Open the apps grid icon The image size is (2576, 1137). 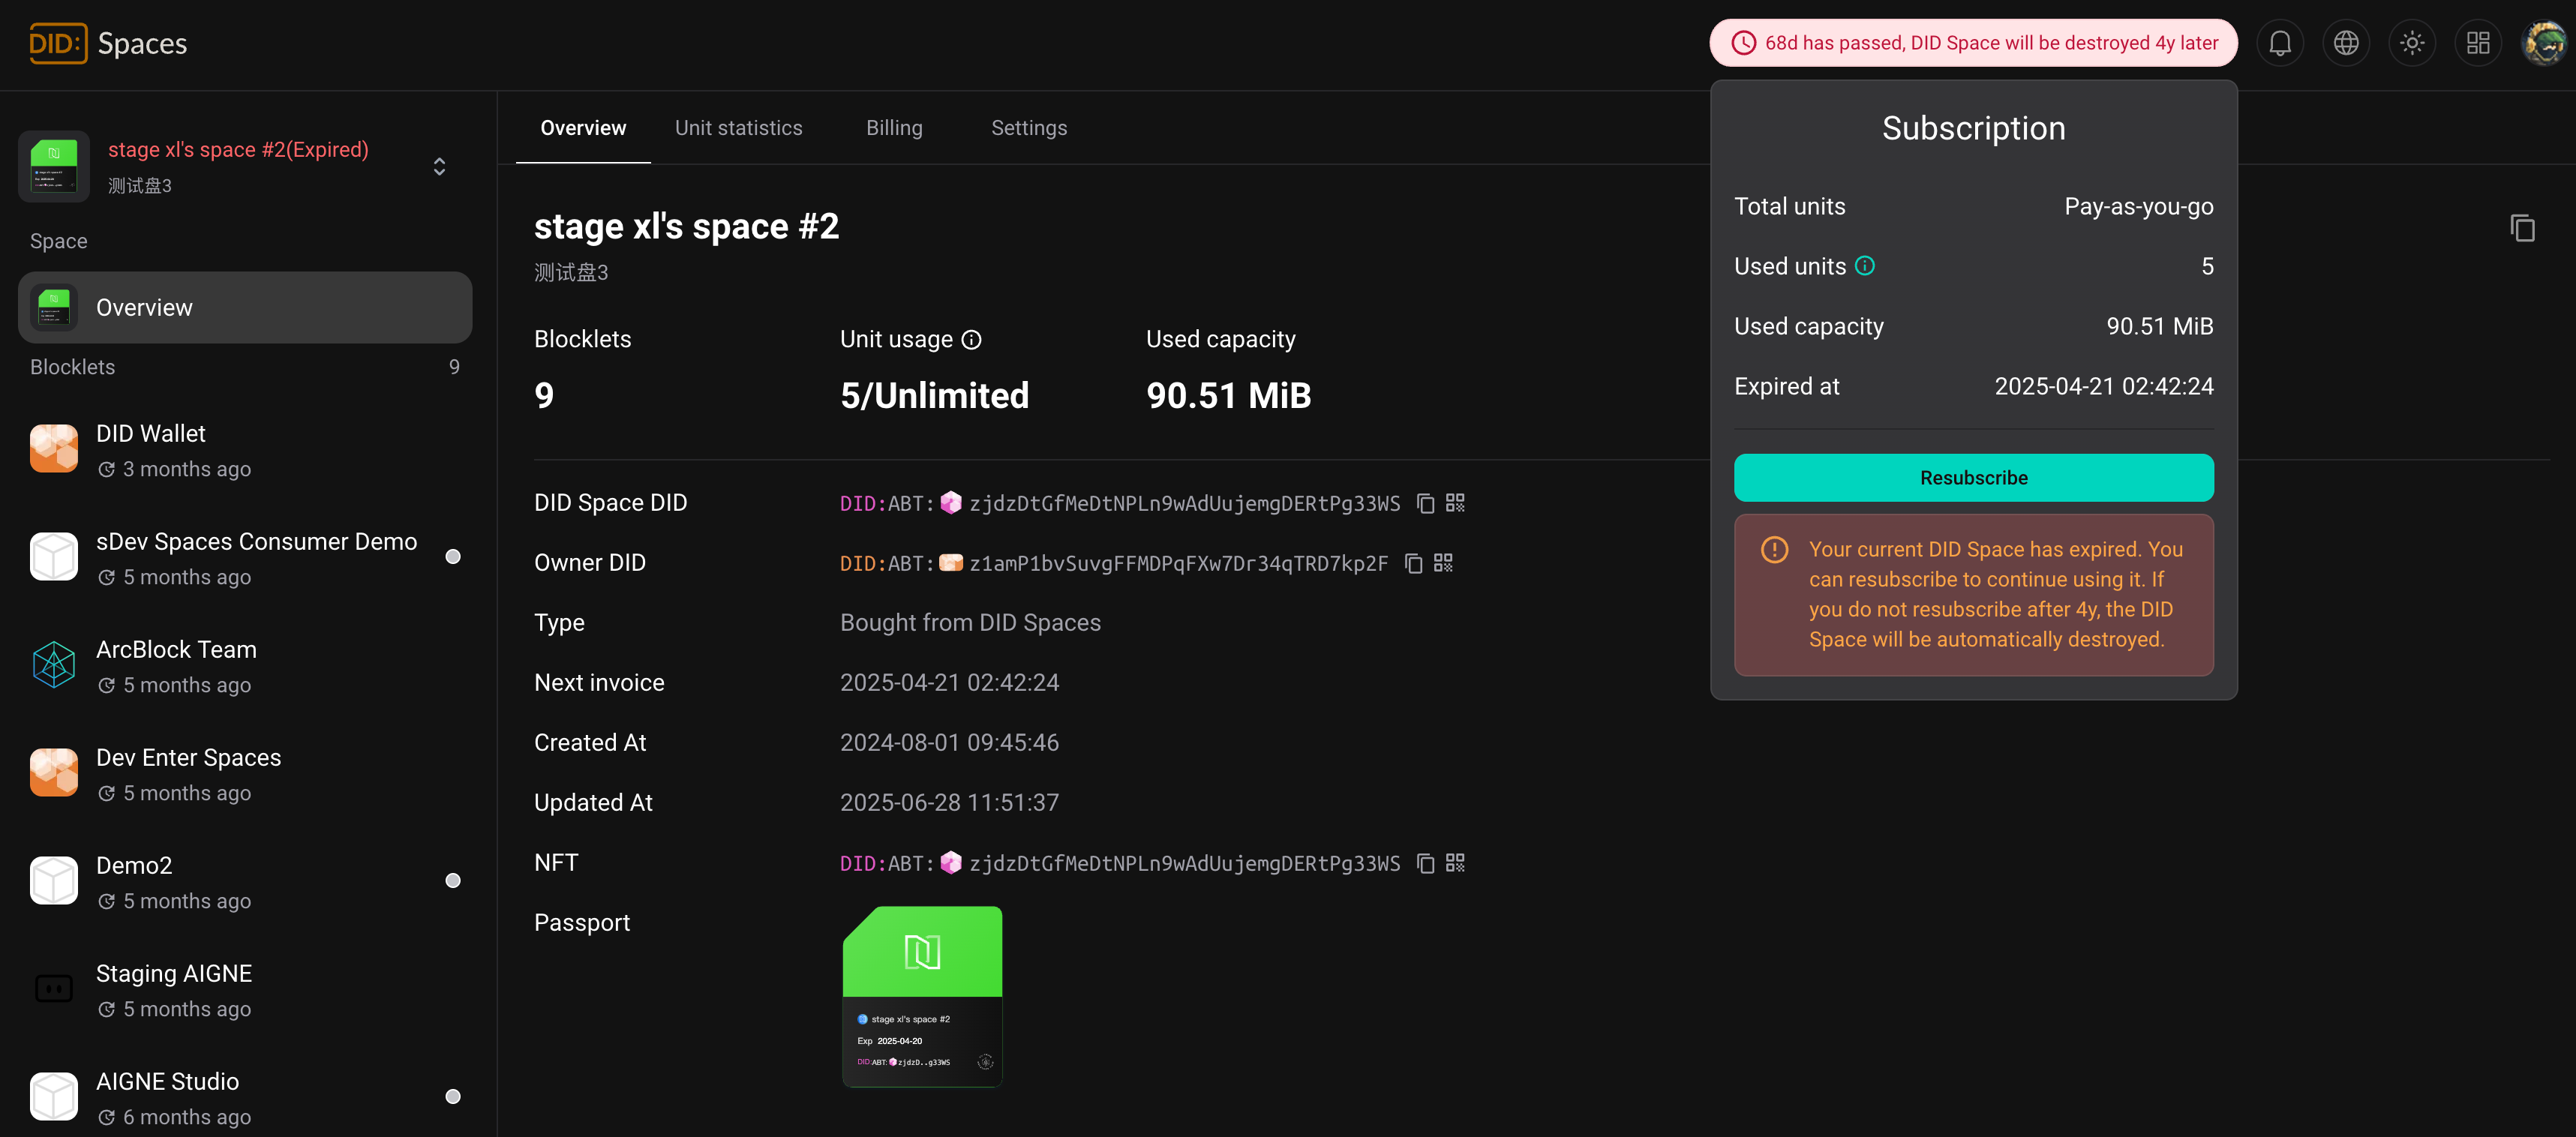point(2478,43)
